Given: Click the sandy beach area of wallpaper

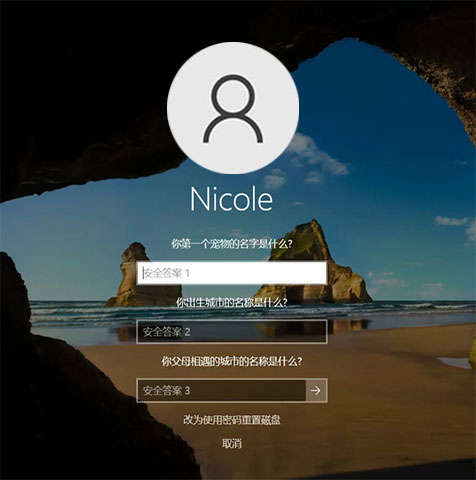Looking at the screenshot, I should click(x=383, y=383).
